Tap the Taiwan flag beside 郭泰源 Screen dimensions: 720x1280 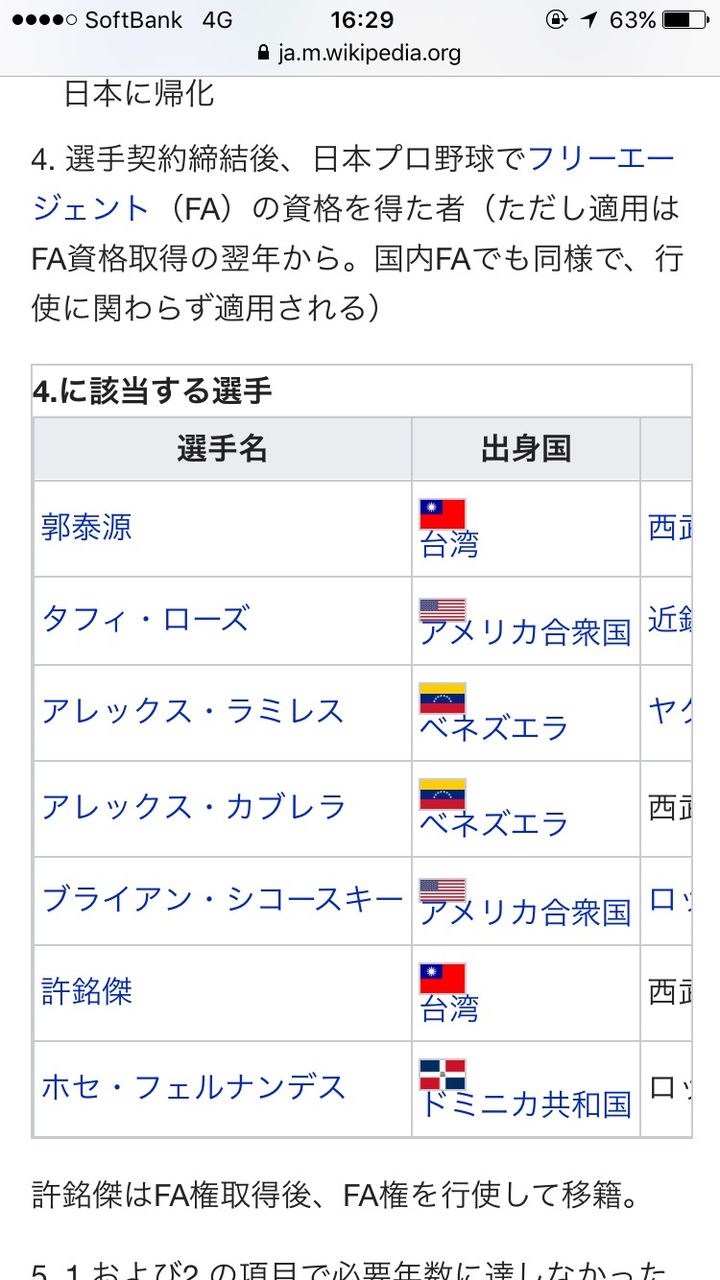coord(442,514)
